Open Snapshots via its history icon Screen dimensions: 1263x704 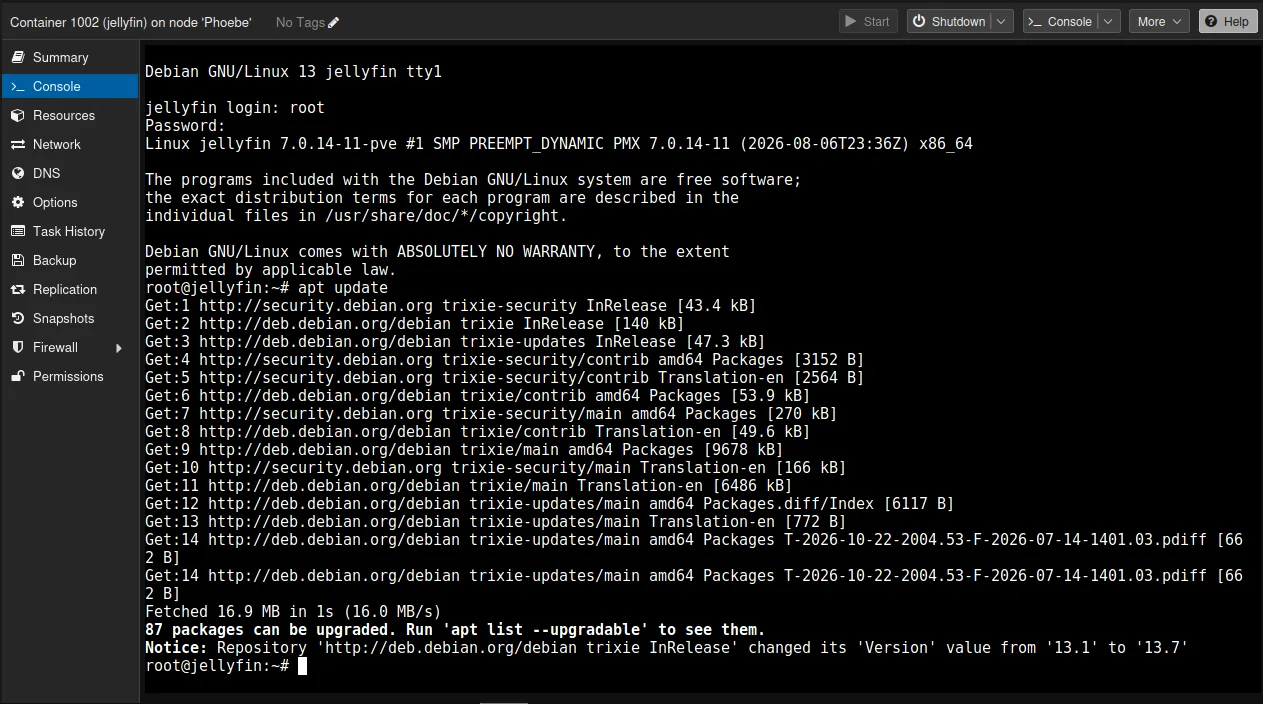(x=17, y=318)
